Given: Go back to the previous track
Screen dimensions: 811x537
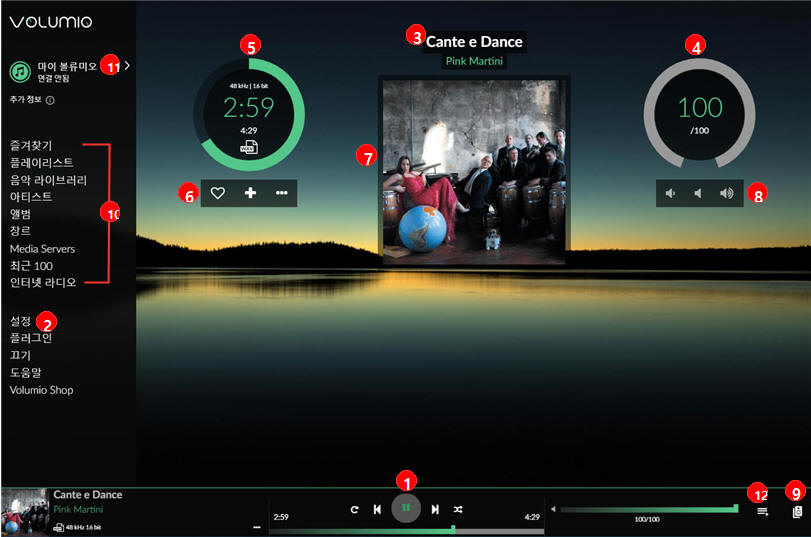Looking at the screenshot, I should click(377, 509).
